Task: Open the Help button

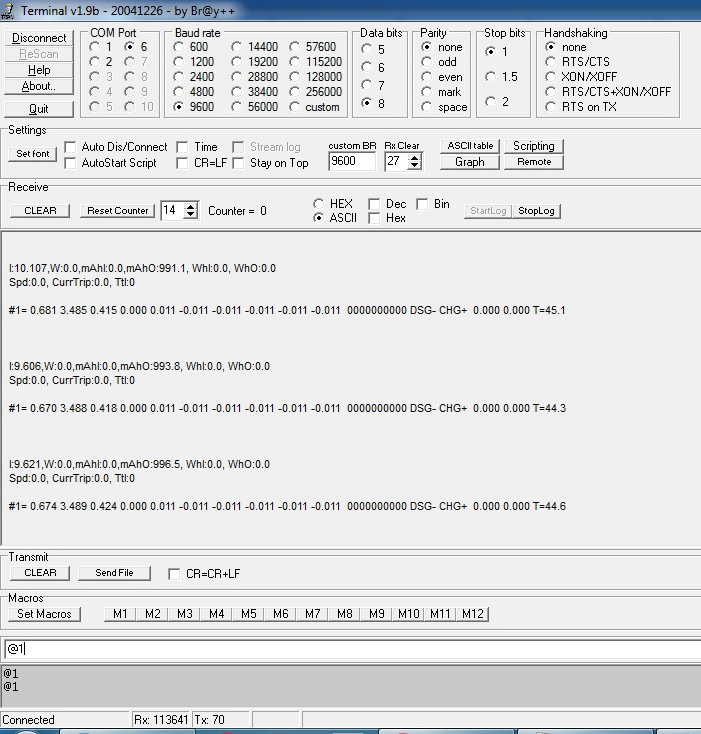Action: pyautogui.click(x=39, y=70)
